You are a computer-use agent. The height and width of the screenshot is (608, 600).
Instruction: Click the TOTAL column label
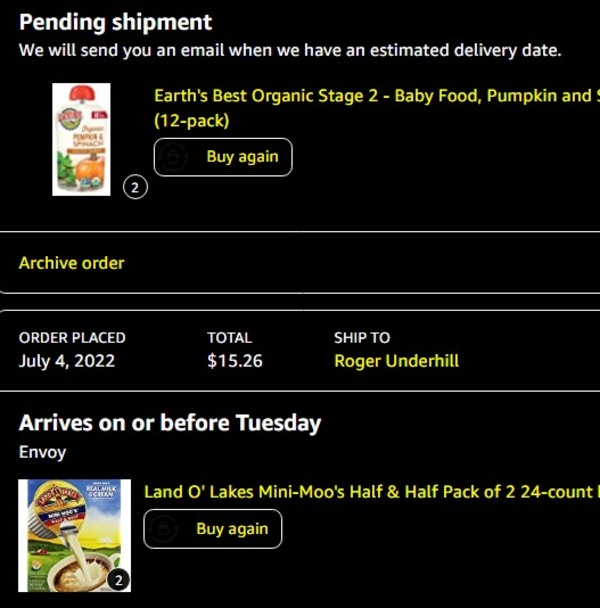230,338
